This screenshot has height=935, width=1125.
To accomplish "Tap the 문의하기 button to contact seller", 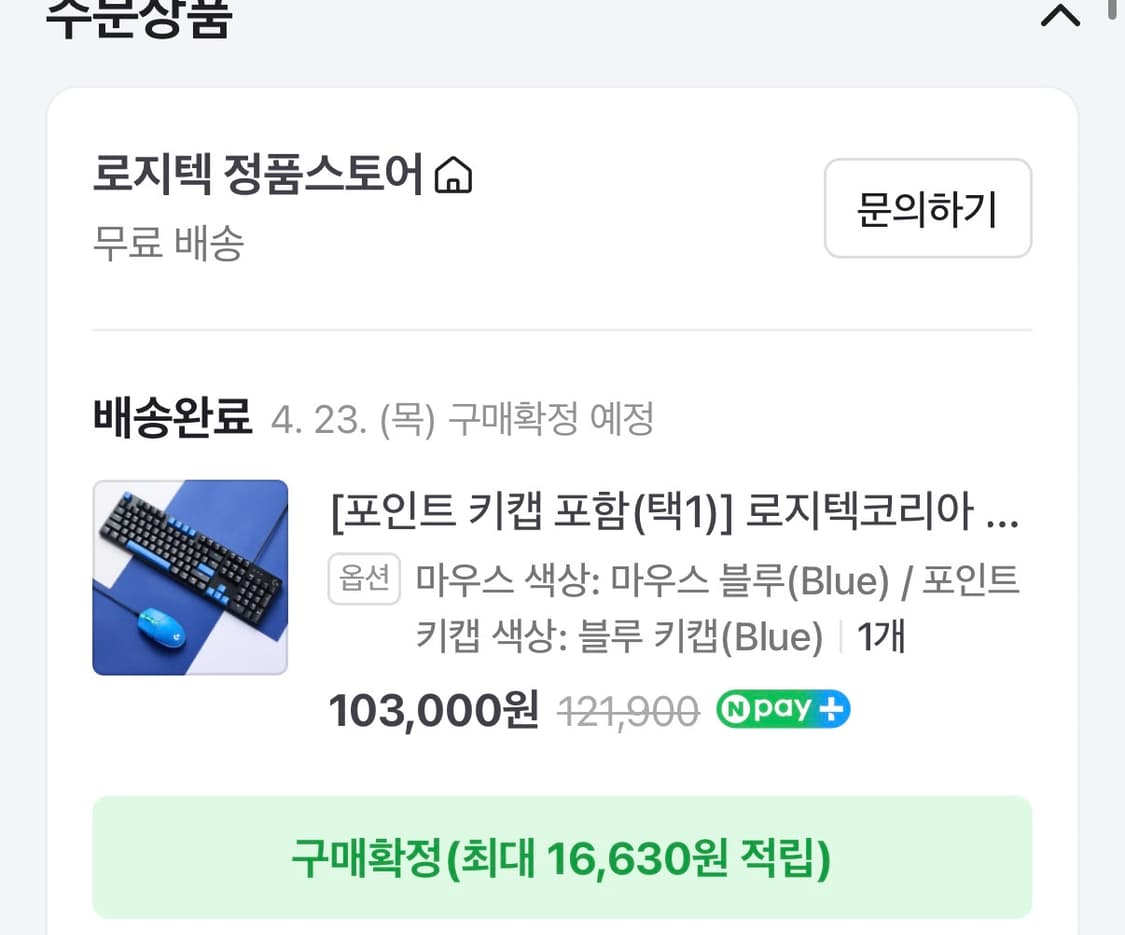I will (x=926, y=208).
